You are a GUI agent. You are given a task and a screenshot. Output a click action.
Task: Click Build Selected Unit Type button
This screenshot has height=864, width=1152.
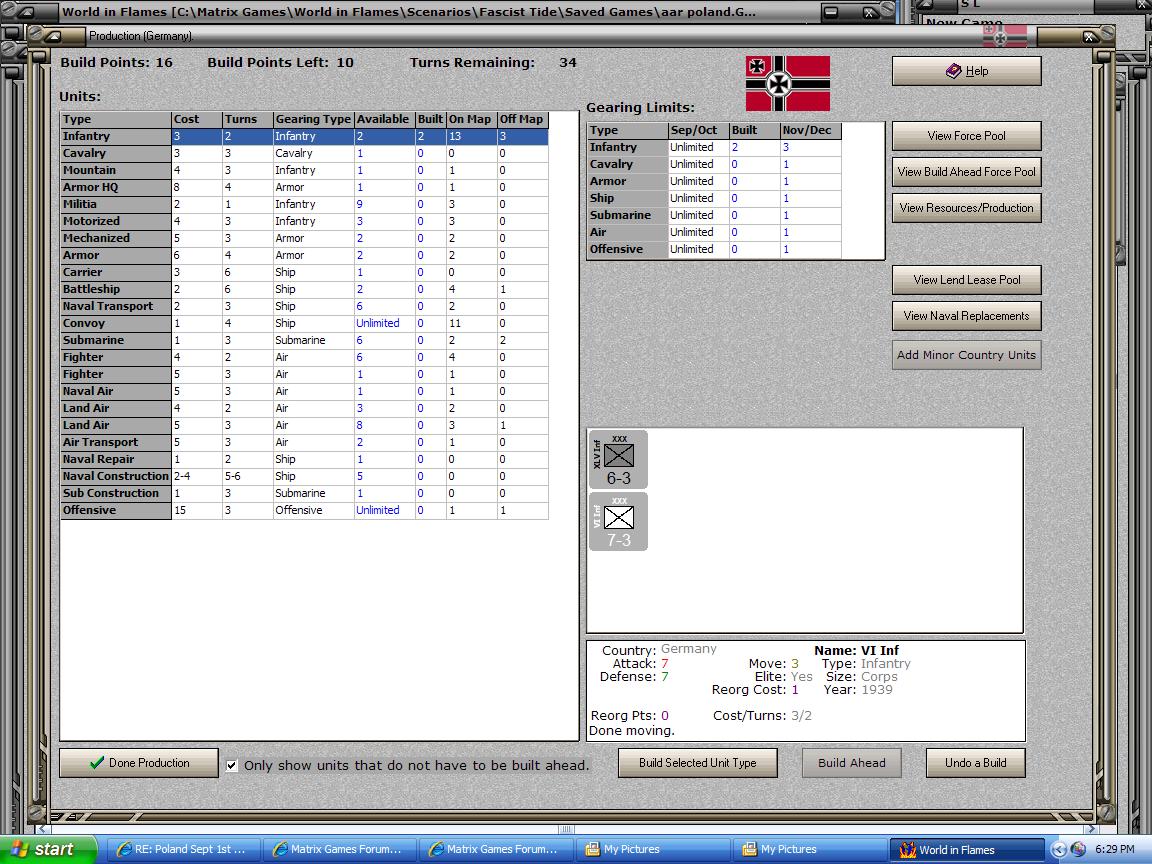697,763
